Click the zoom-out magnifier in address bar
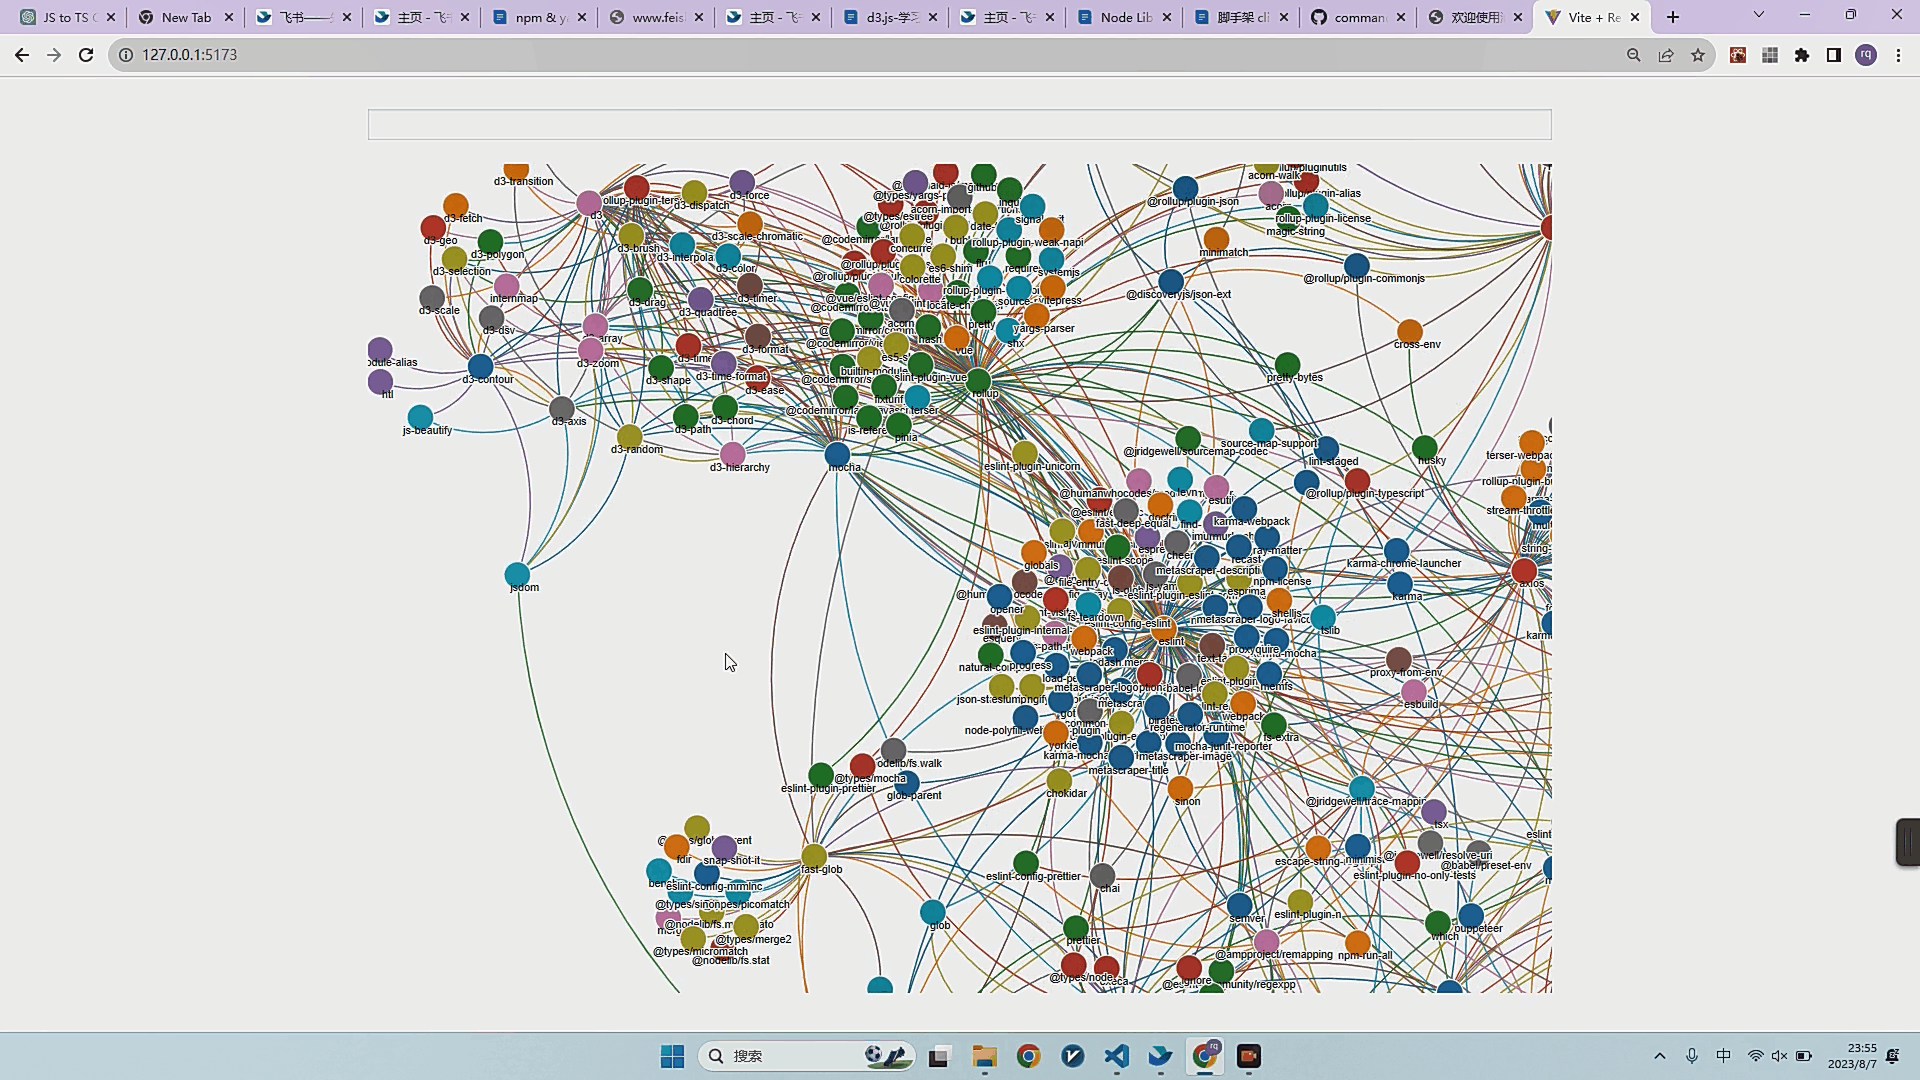The height and width of the screenshot is (1080, 1920). pos(1633,55)
